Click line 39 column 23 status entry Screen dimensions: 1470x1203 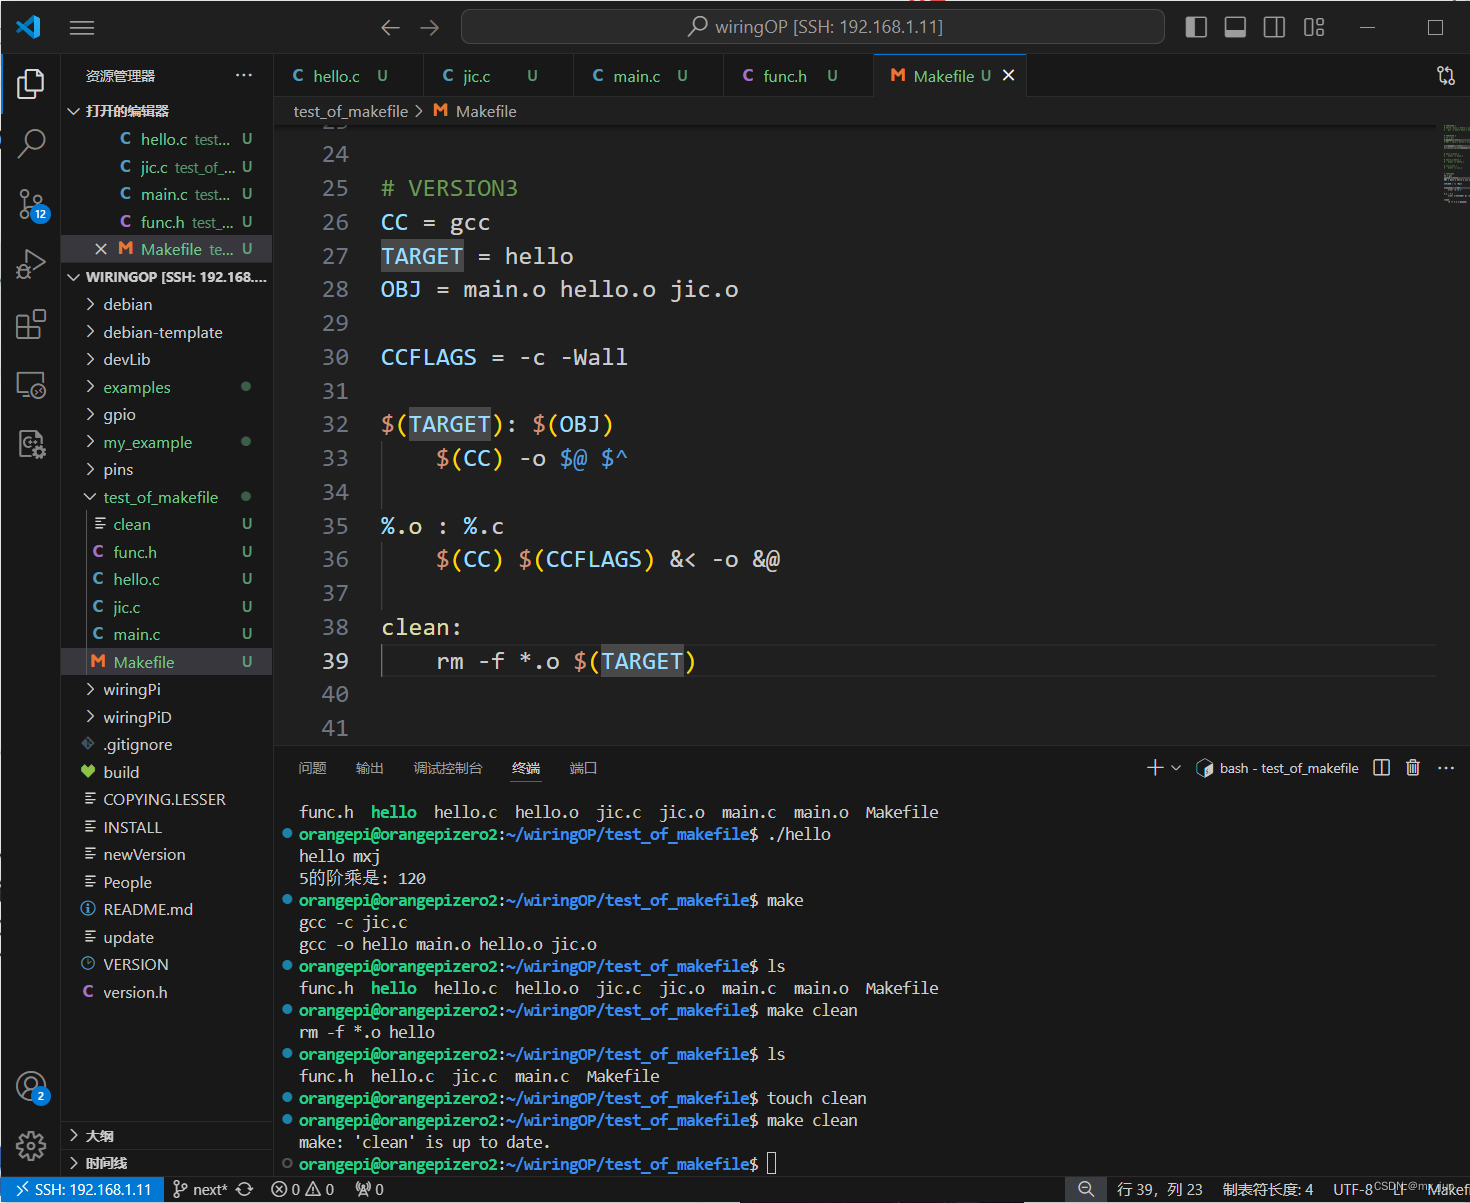tap(1159, 1189)
